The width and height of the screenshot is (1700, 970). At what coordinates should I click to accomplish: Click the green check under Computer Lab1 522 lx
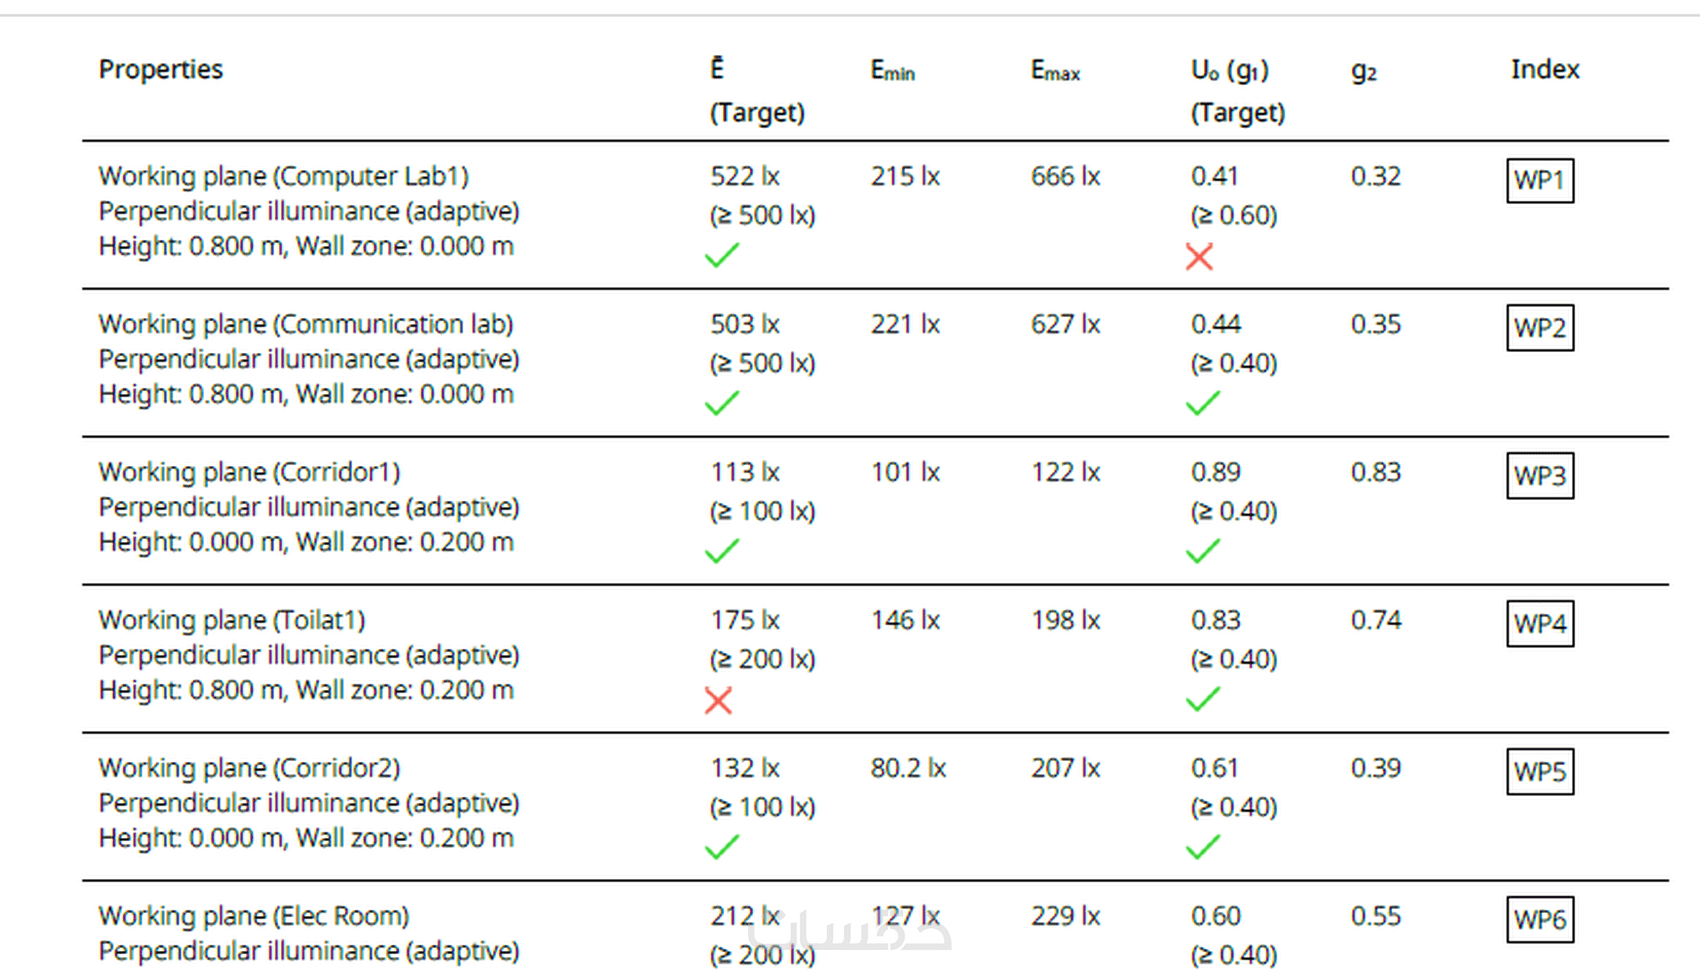click(721, 256)
